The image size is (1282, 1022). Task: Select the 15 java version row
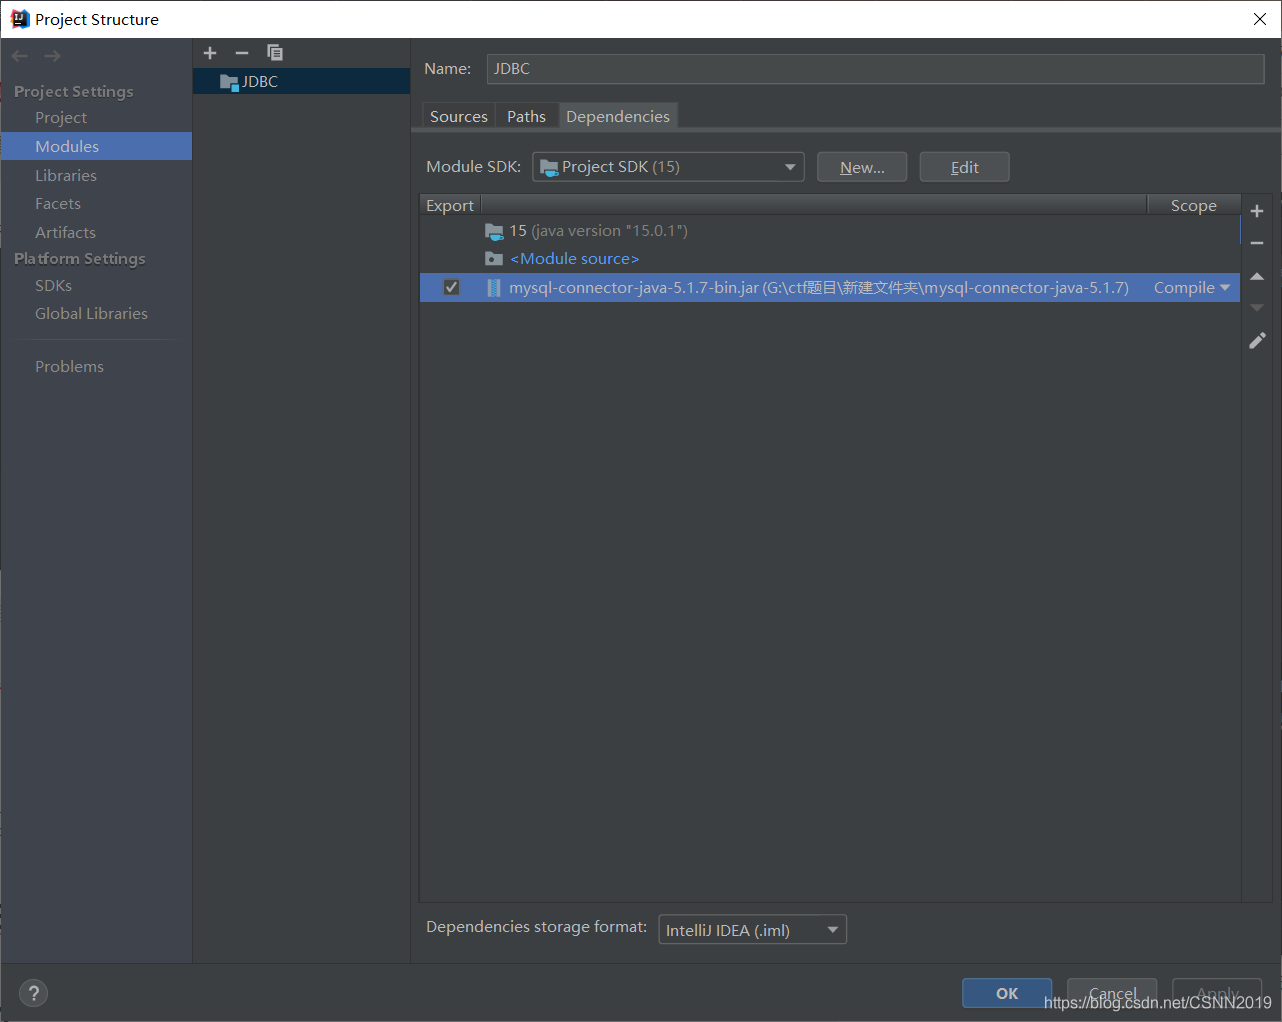click(830, 231)
